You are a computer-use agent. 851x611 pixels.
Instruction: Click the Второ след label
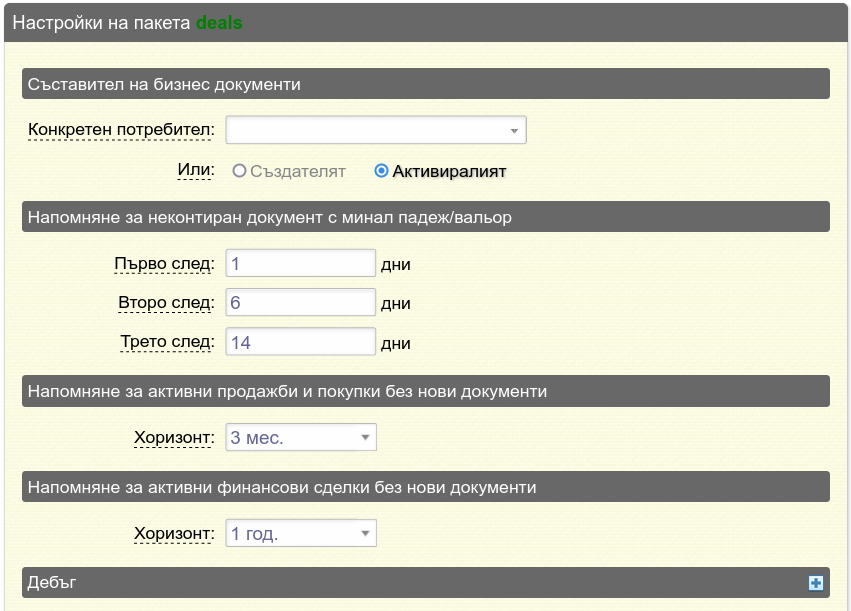click(x=167, y=303)
